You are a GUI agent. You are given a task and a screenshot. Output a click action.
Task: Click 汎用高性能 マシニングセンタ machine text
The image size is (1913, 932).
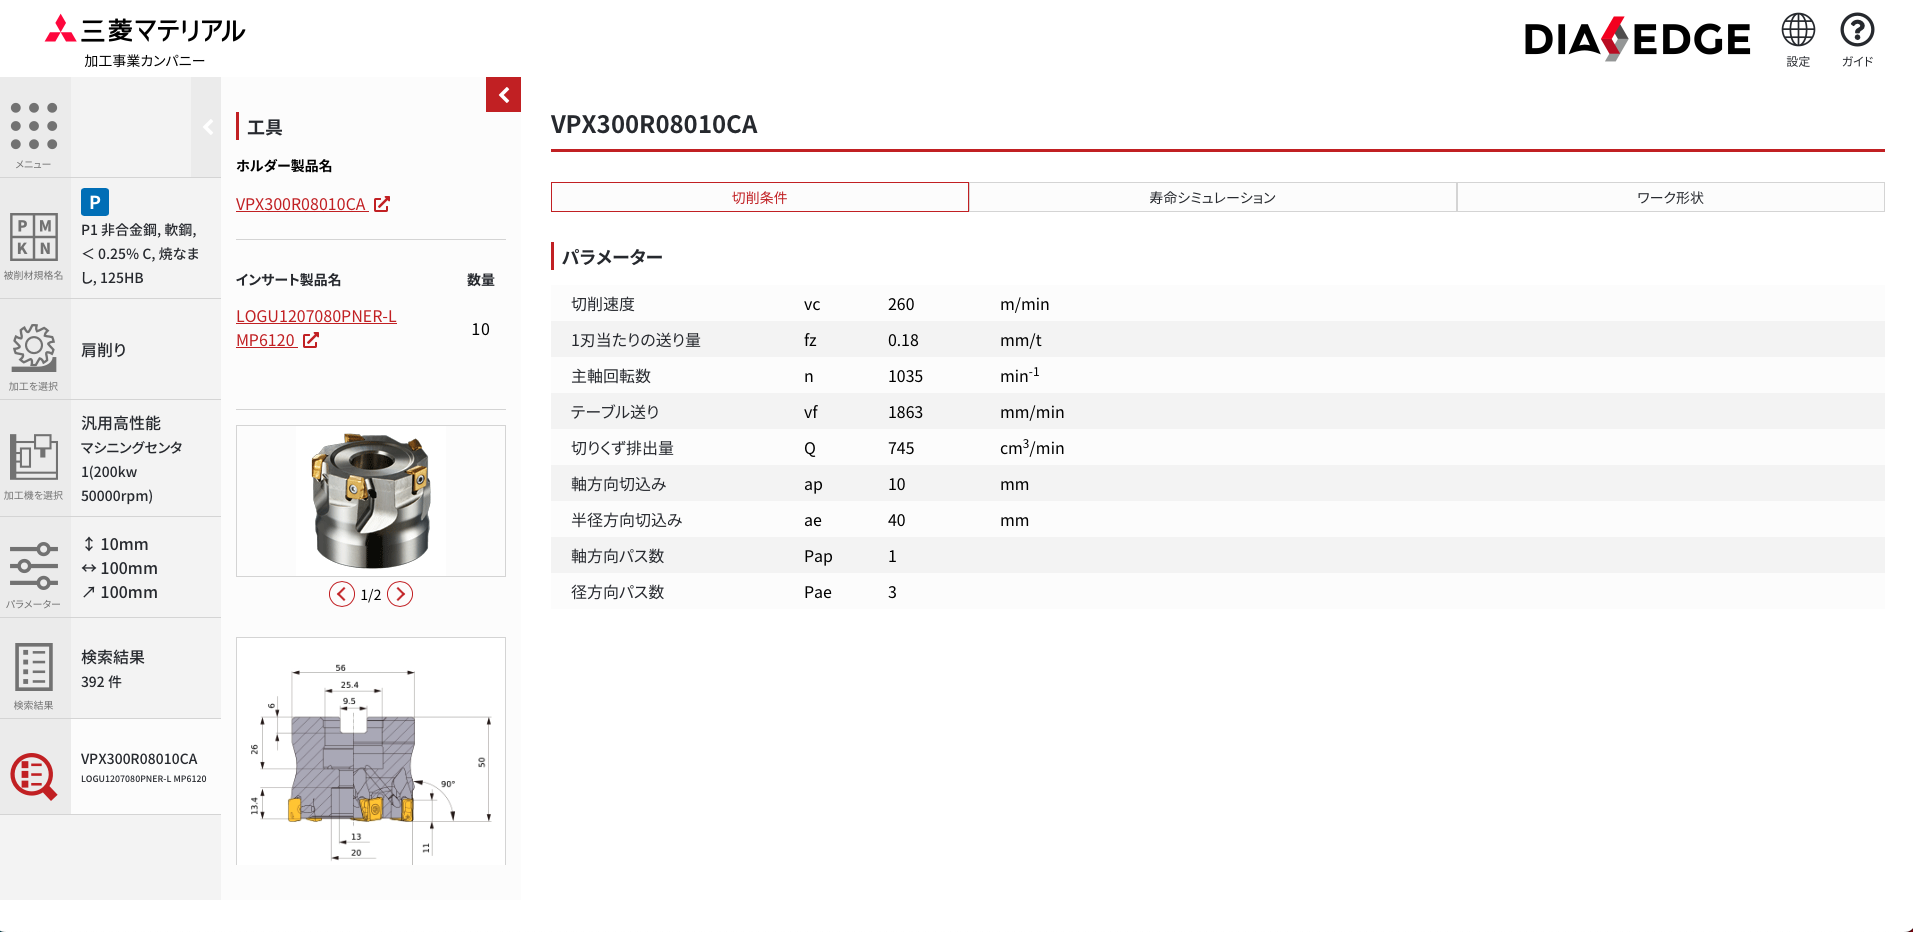coord(132,460)
